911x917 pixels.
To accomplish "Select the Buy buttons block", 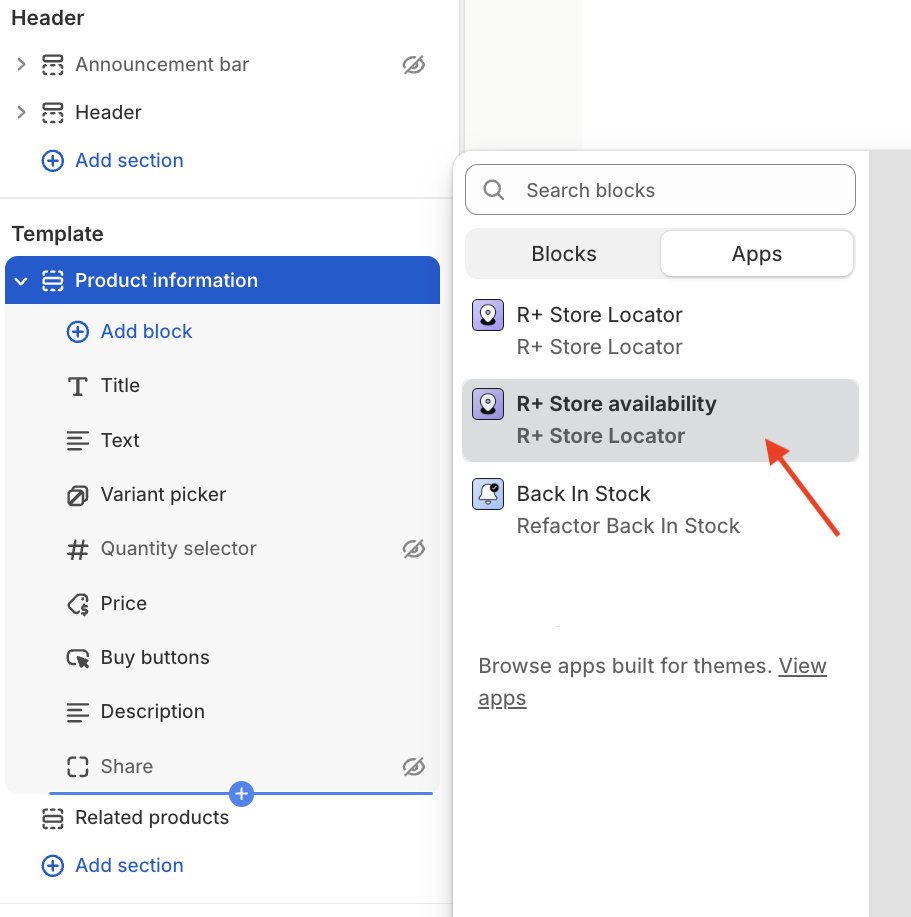I will 155,658.
